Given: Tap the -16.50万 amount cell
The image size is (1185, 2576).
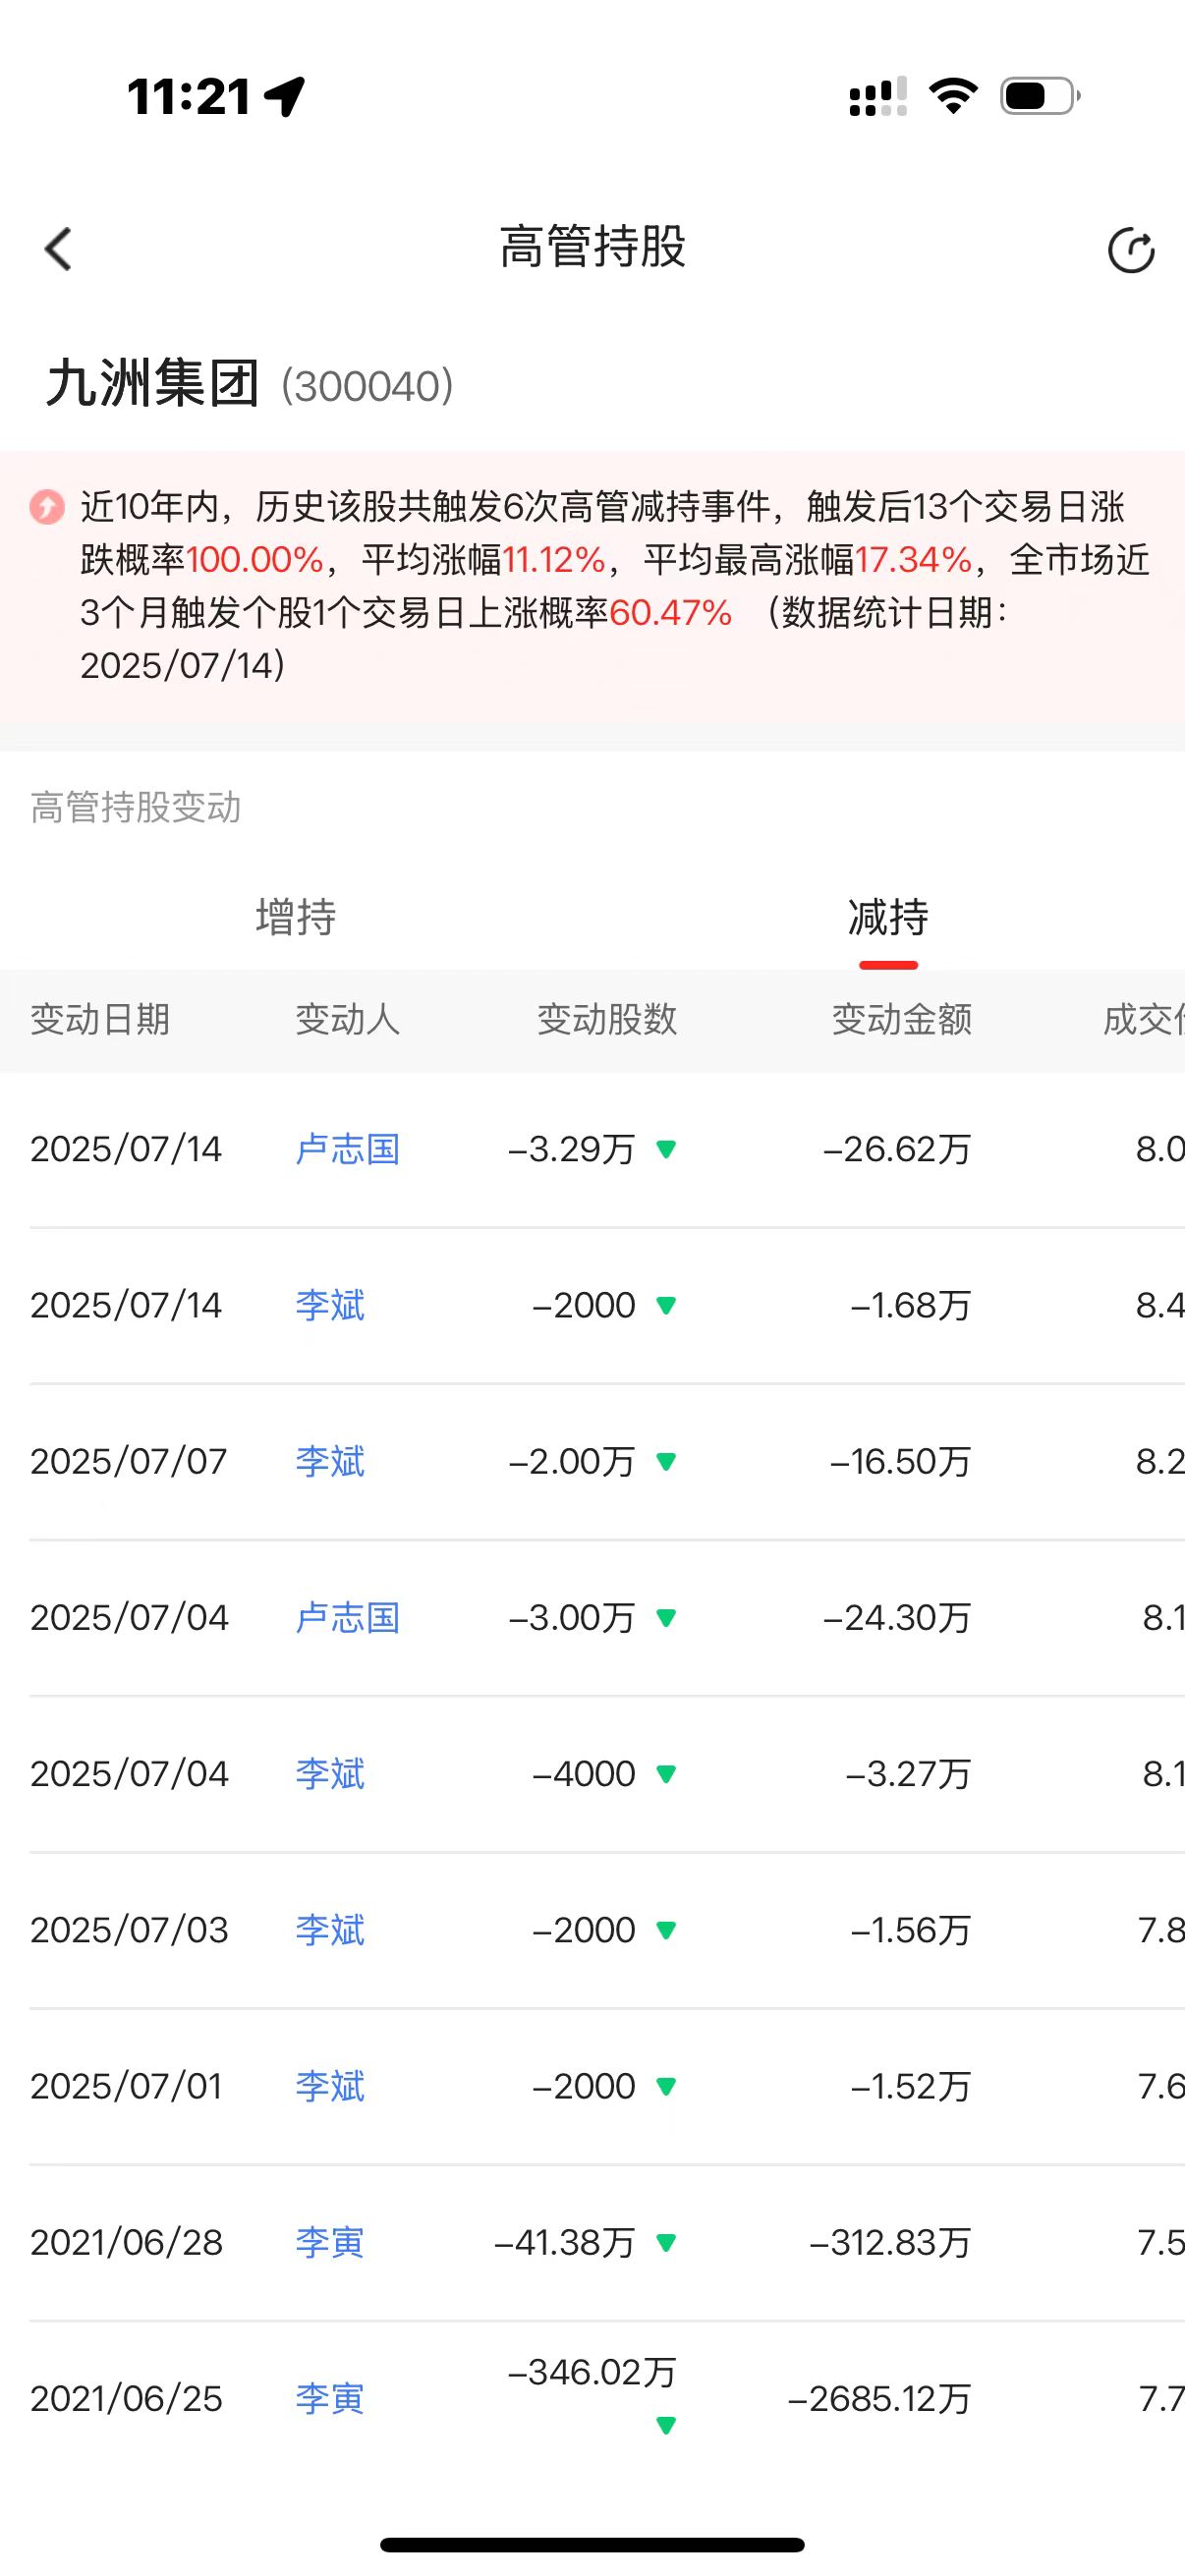Looking at the screenshot, I should coord(901,1462).
